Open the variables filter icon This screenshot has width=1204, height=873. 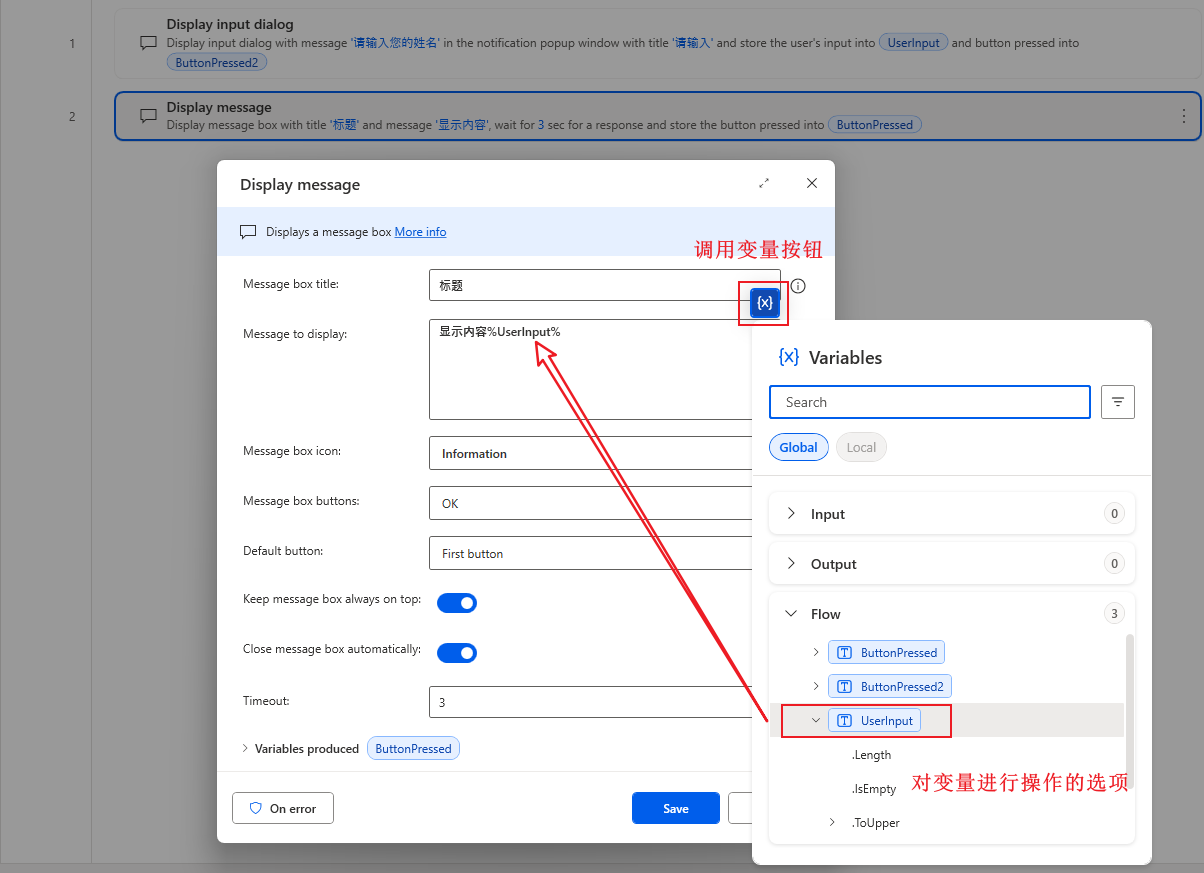pos(1118,402)
